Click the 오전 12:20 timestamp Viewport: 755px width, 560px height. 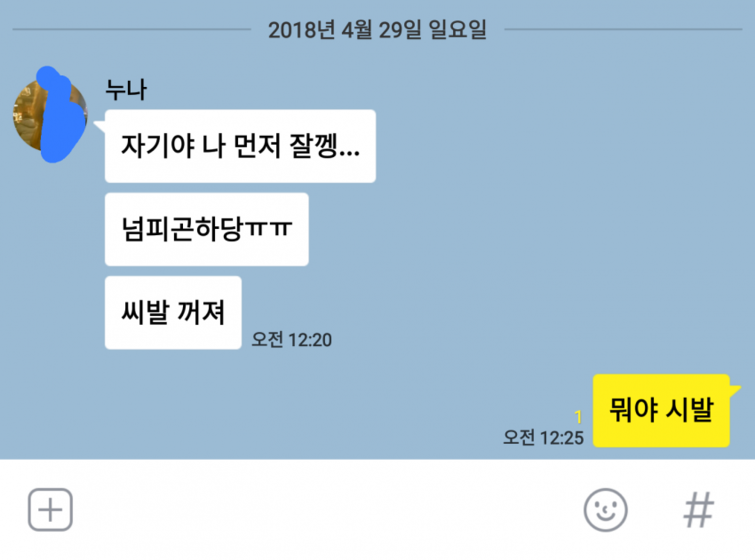[292, 340]
